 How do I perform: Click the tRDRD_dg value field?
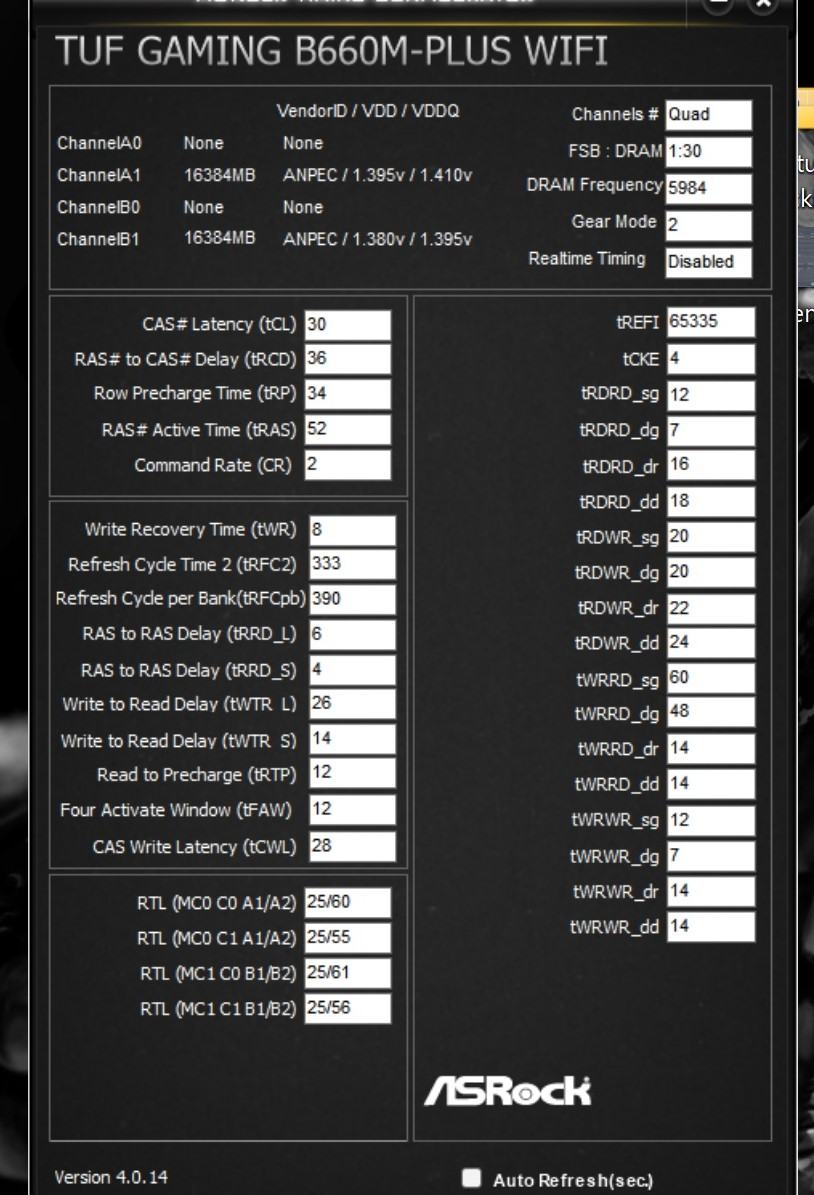pyautogui.click(x=711, y=431)
